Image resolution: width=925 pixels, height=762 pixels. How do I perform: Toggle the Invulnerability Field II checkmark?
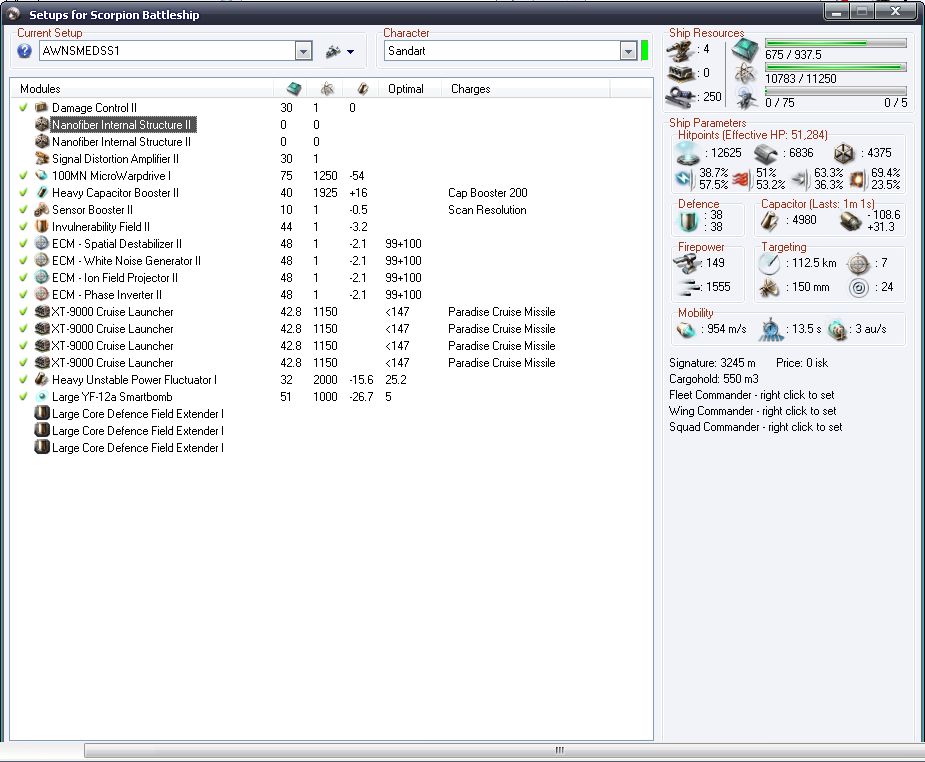24,226
